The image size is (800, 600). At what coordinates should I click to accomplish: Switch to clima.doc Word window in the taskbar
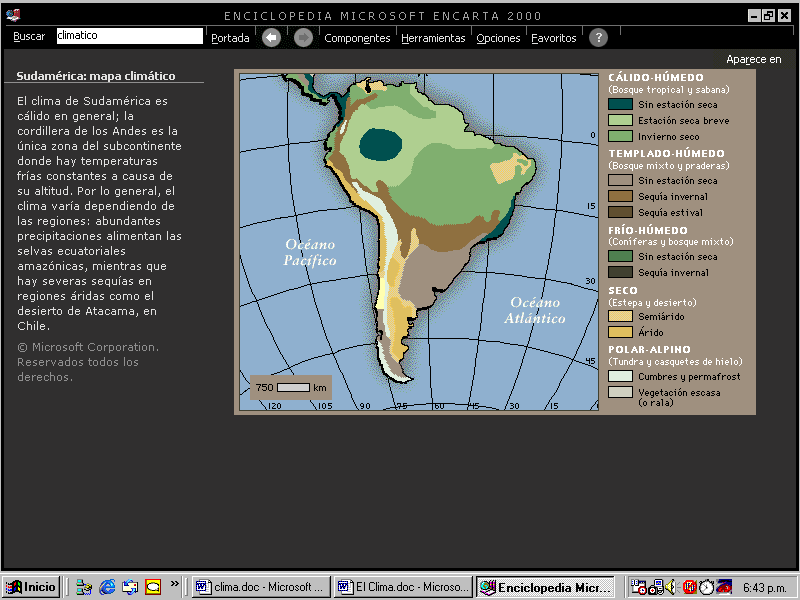click(261, 587)
